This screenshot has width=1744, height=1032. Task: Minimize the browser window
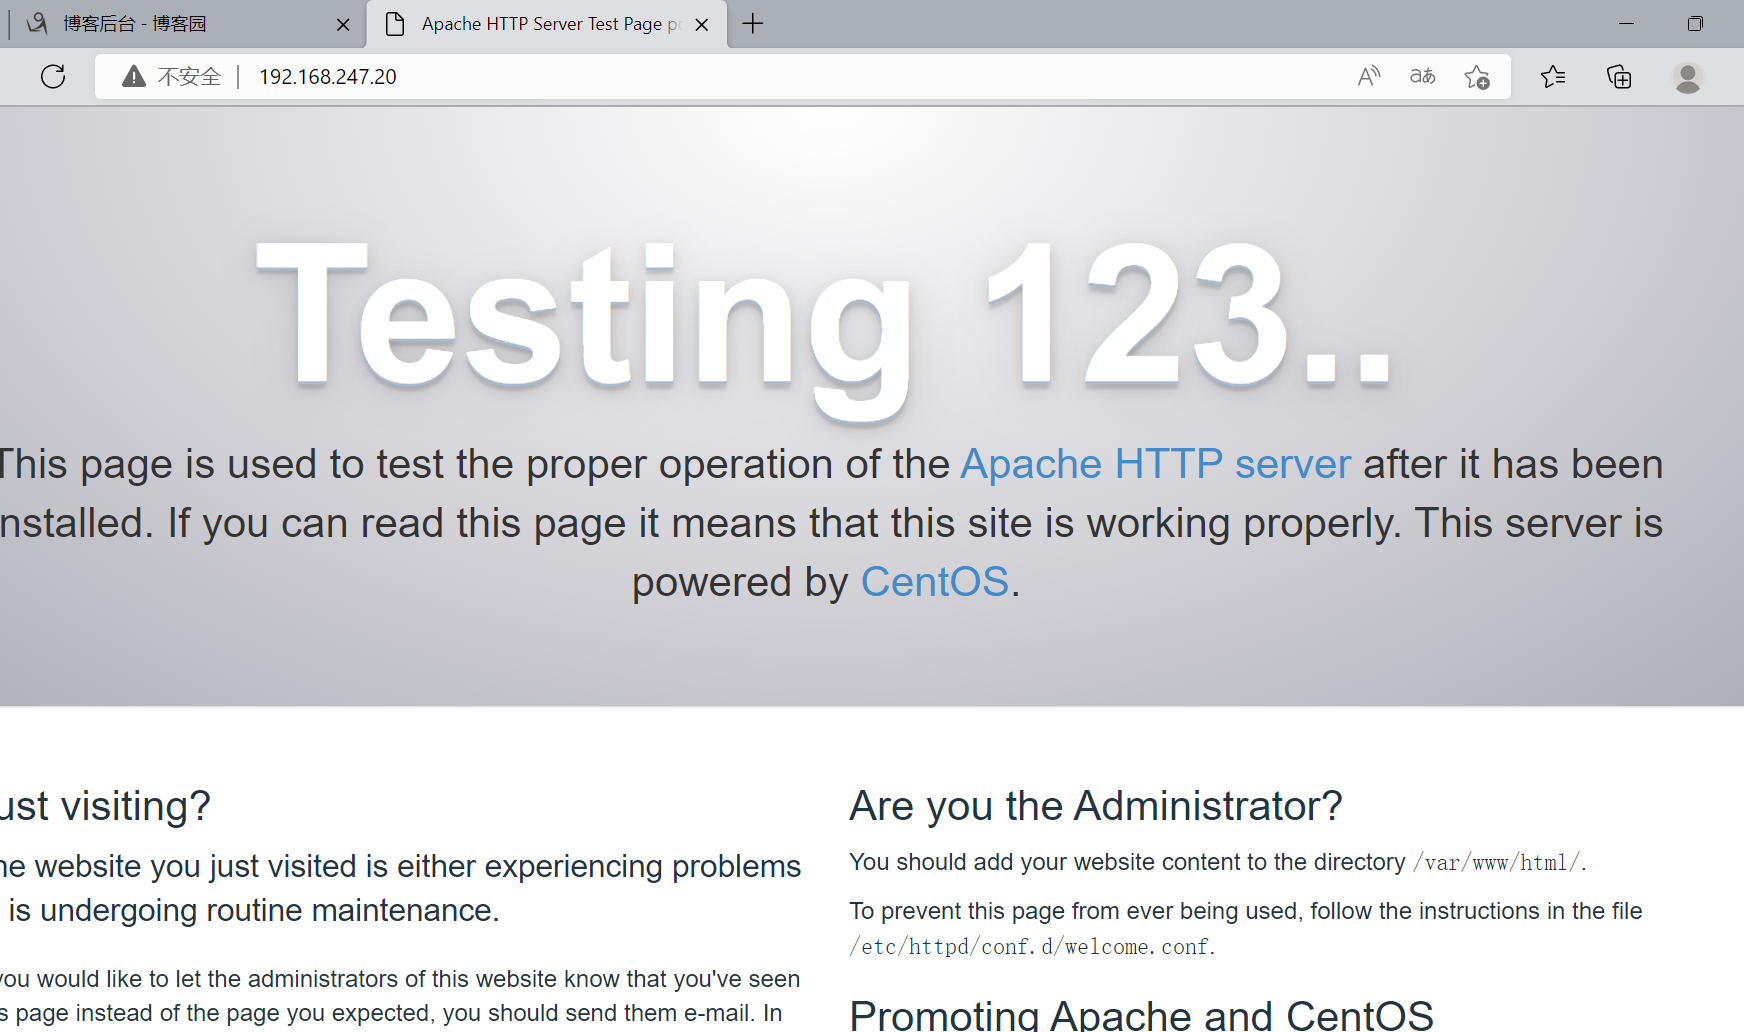coord(1626,23)
